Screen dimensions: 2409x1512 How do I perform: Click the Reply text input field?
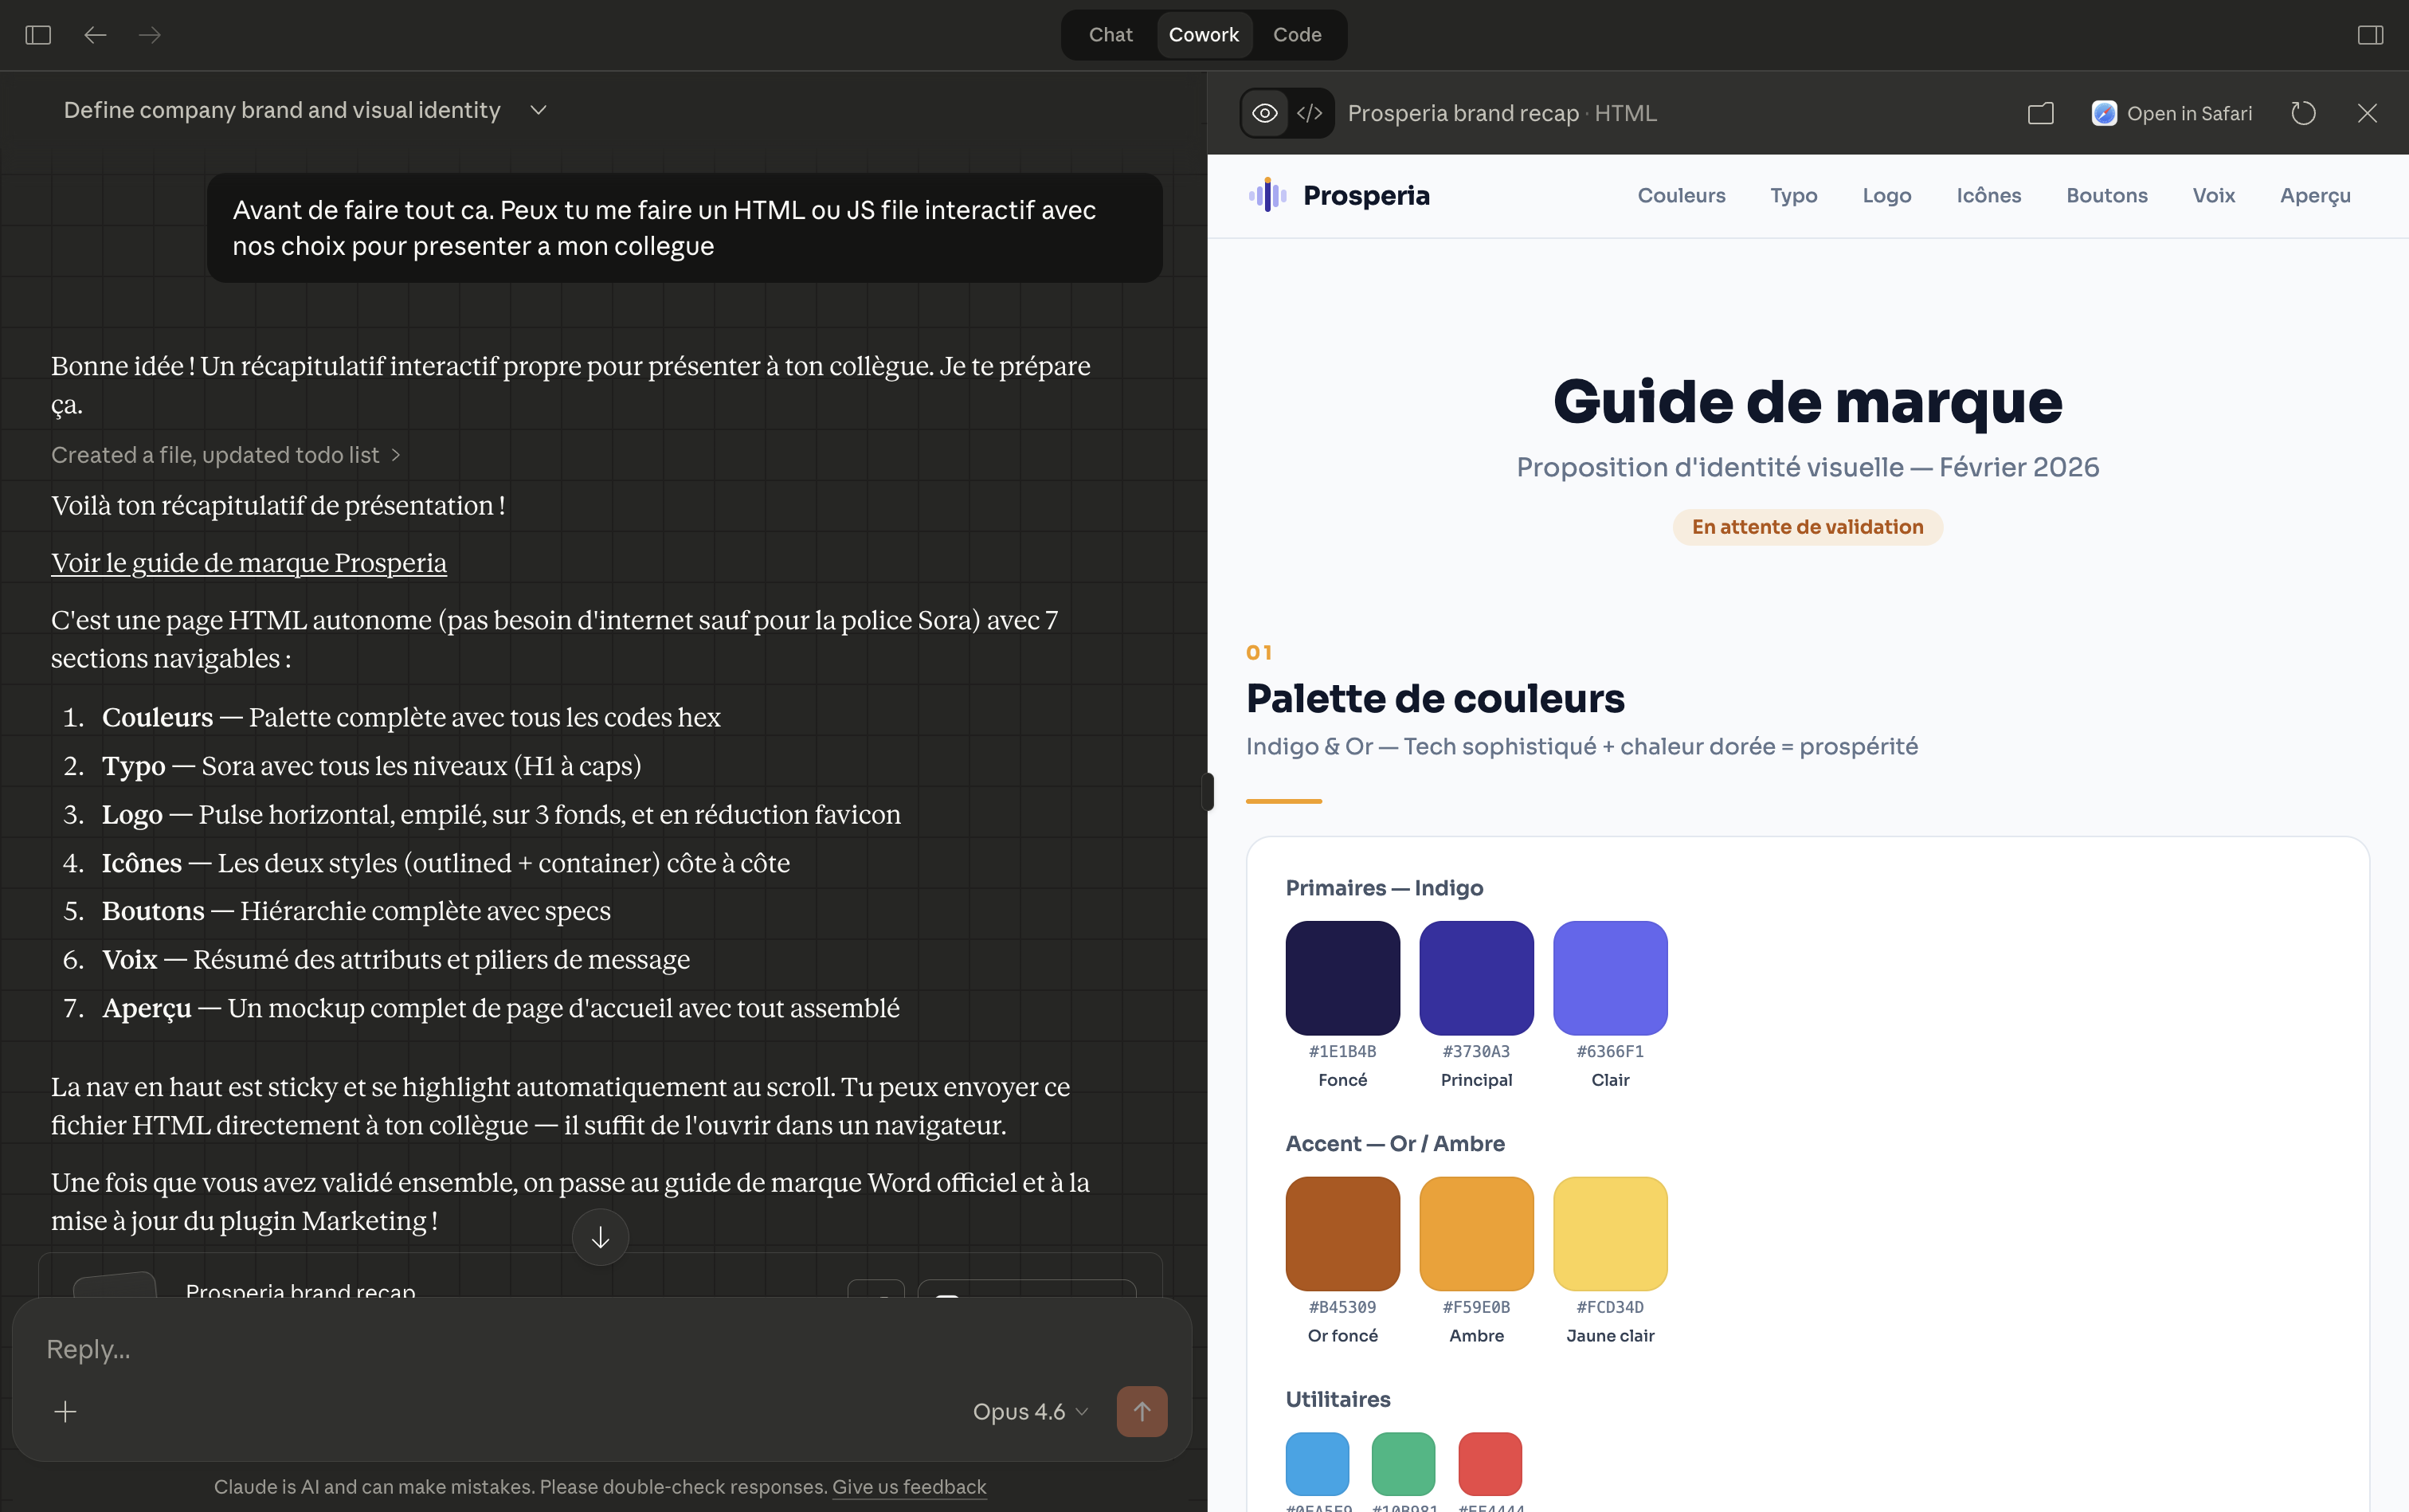[400, 1348]
